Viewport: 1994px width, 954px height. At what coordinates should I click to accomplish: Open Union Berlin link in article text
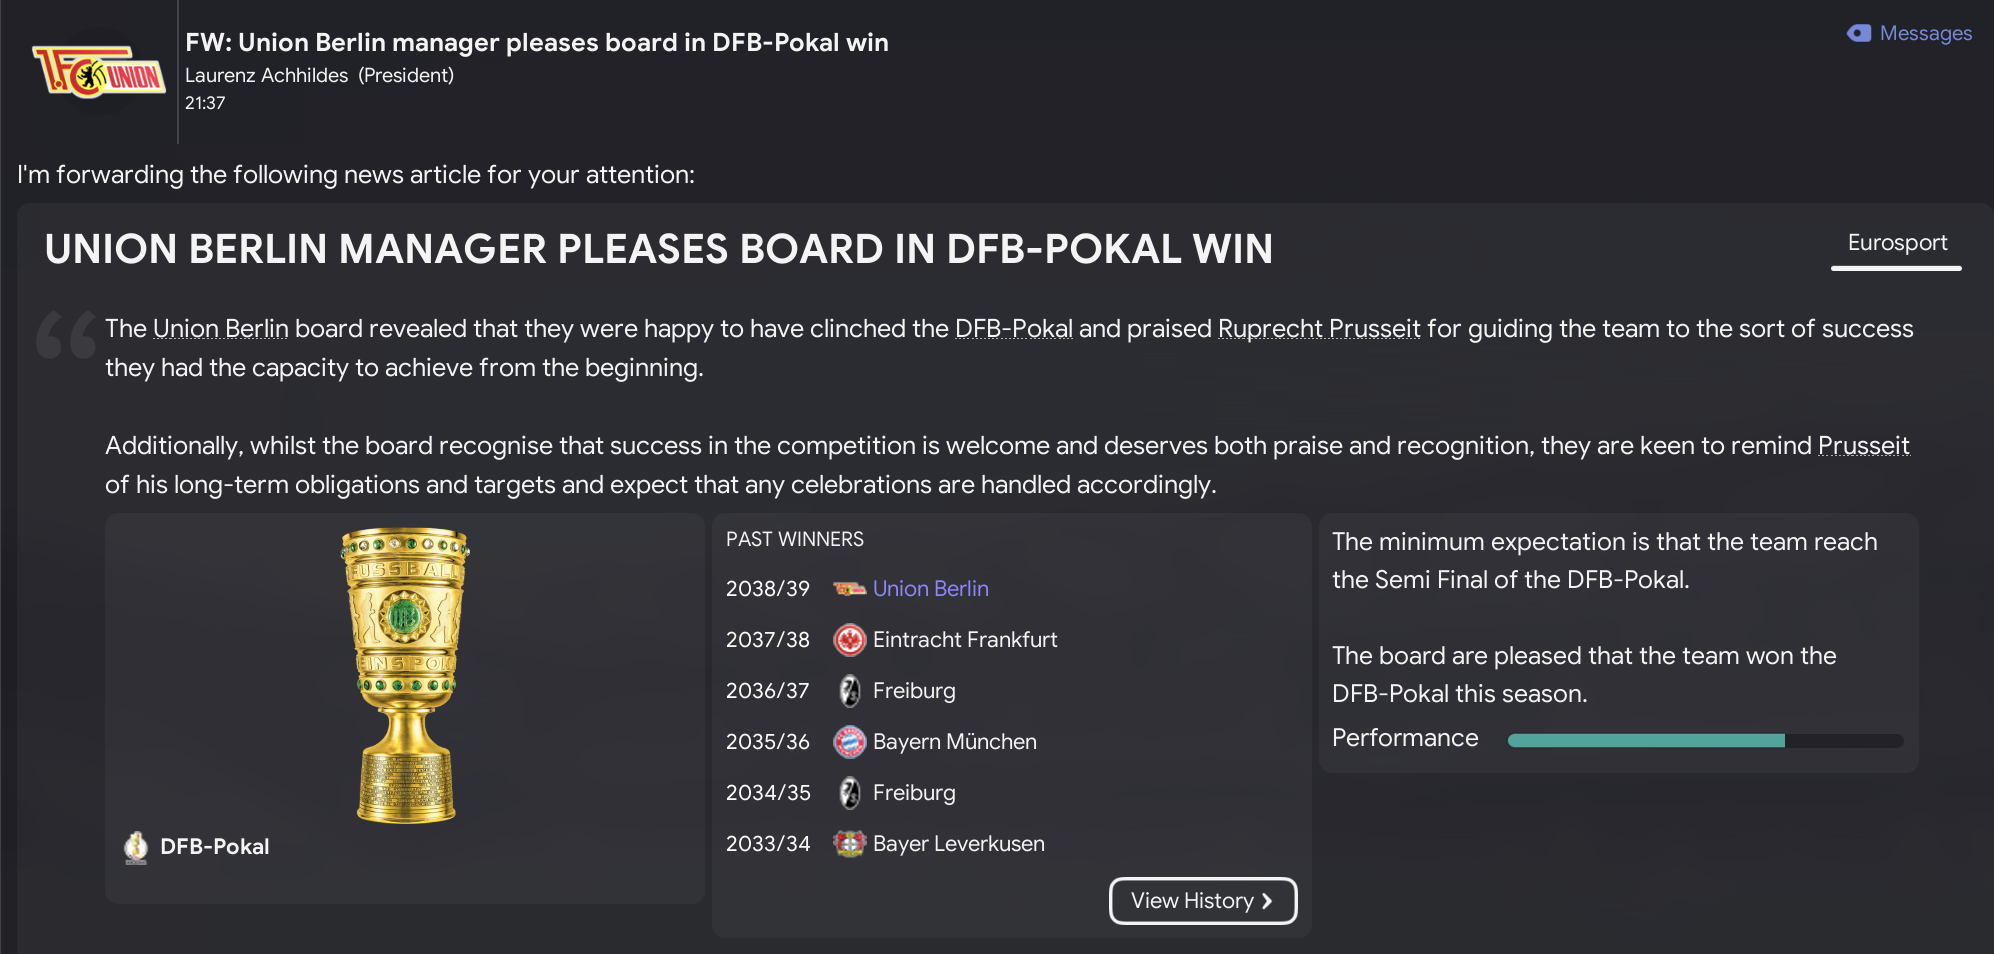[x=220, y=329]
